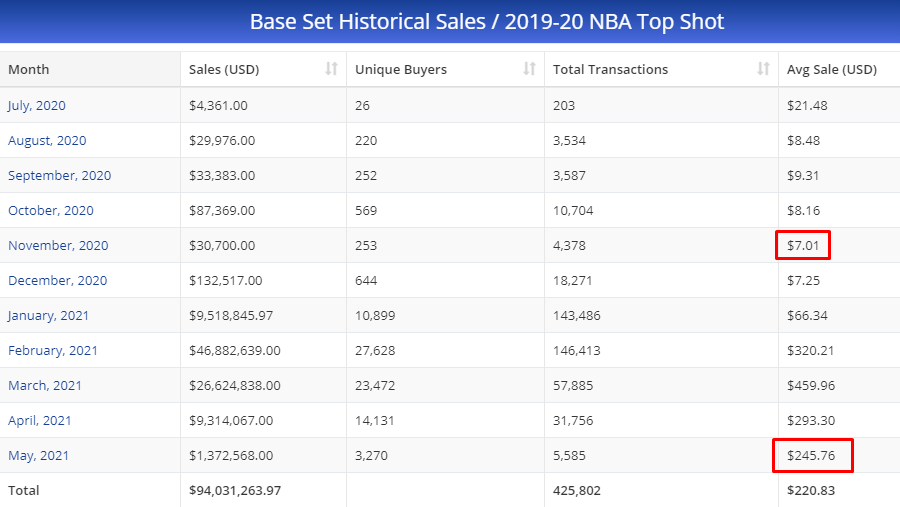This screenshot has width=900, height=507.
Task: Select transactions value 3,534
Action: coord(569,141)
